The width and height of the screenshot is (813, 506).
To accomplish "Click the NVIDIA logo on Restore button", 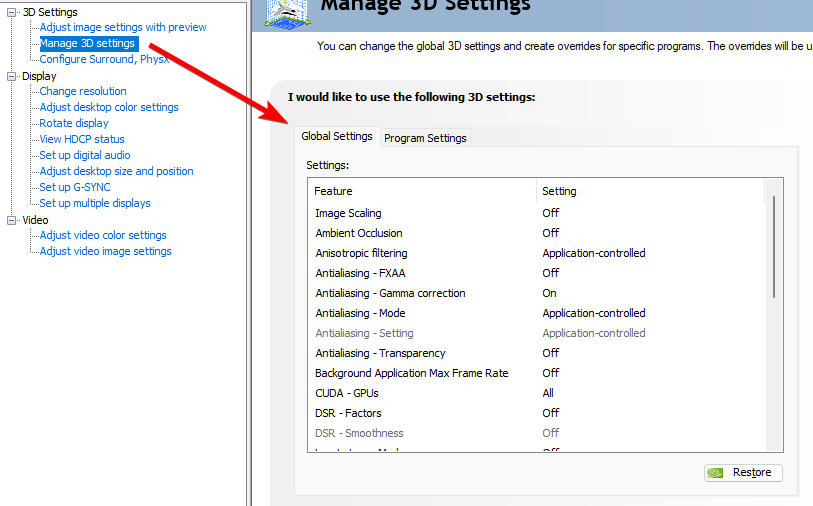I will click(716, 473).
